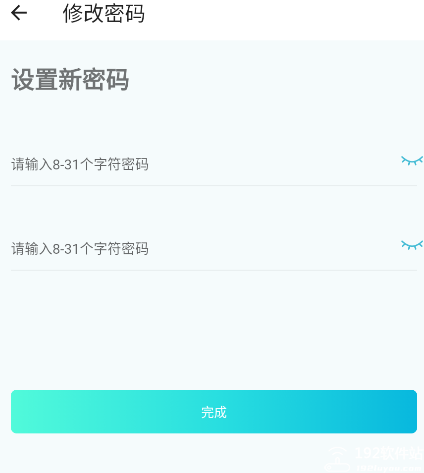
Task: Select the lower password placeholder text
Action: 80,249
